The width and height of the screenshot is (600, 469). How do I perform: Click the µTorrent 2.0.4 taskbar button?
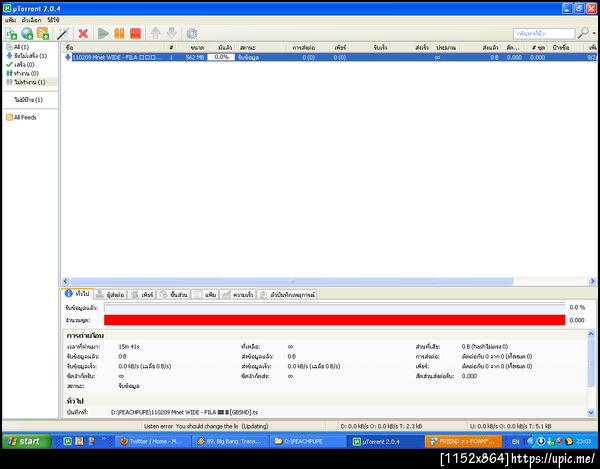385,441
